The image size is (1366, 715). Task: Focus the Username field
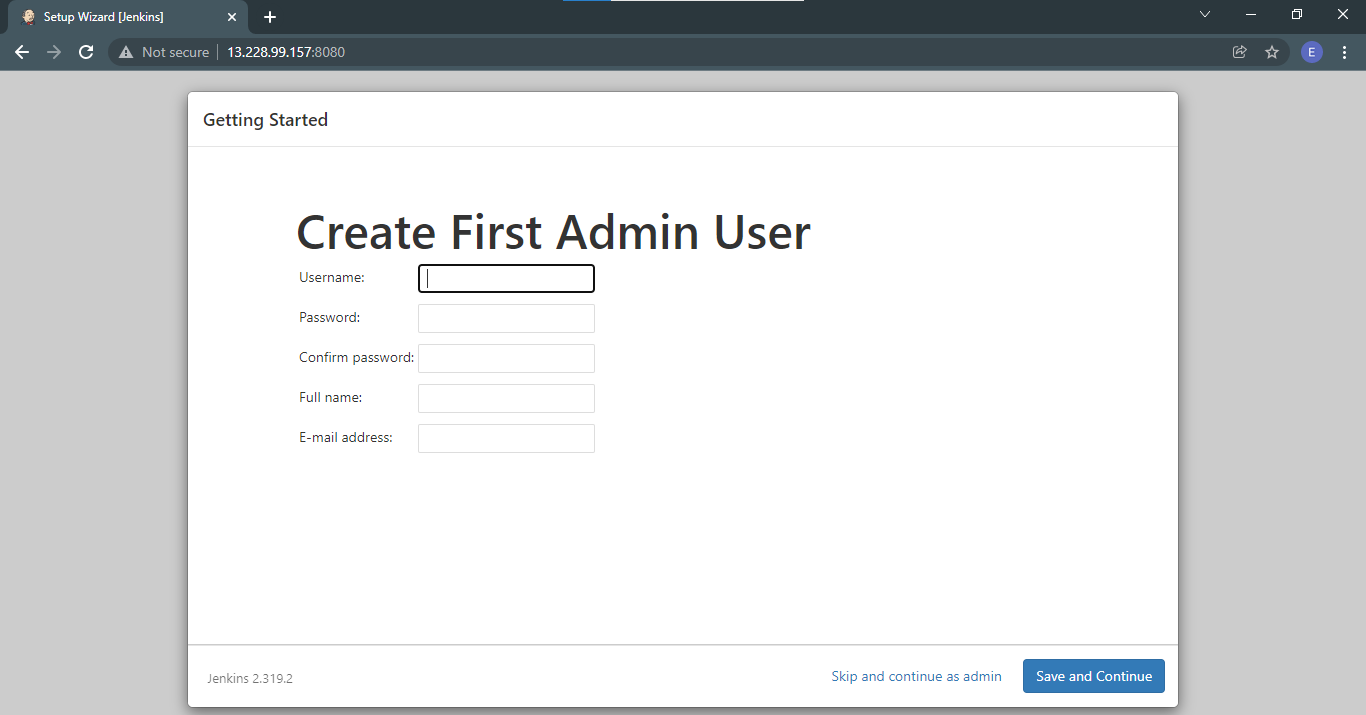pyautogui.click(x=506, y=278)
